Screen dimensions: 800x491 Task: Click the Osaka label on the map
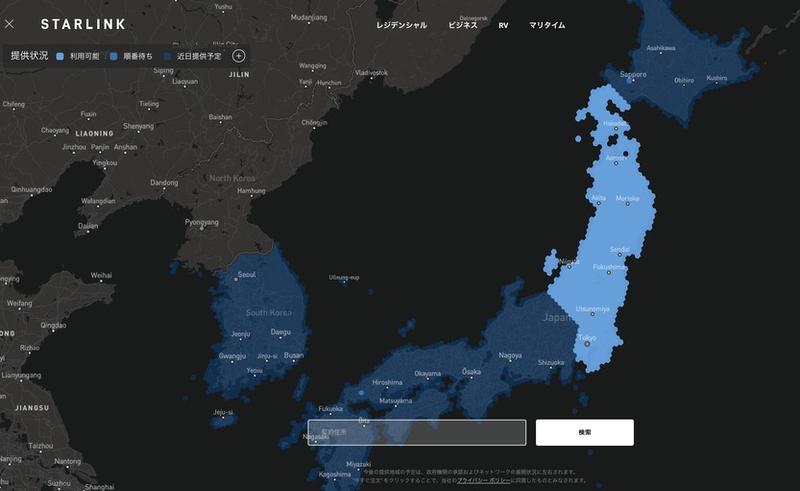(471, 371)
